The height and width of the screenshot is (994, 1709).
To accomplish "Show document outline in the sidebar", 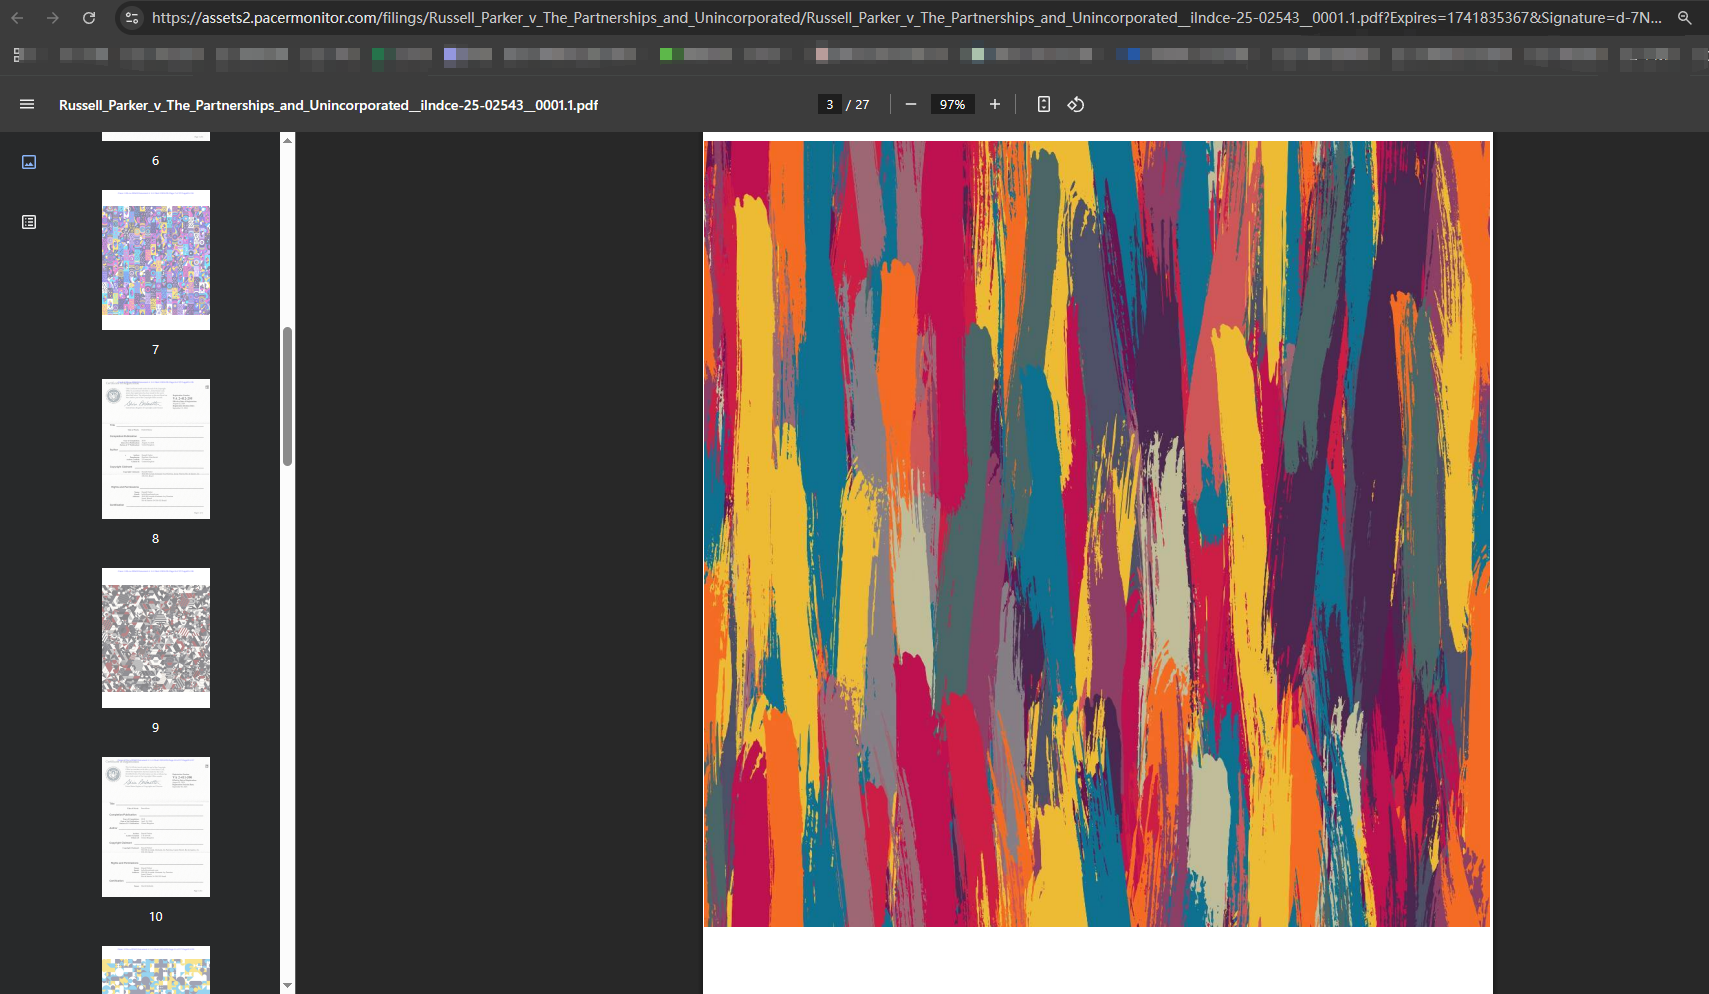I will click(x=29, y=222).
